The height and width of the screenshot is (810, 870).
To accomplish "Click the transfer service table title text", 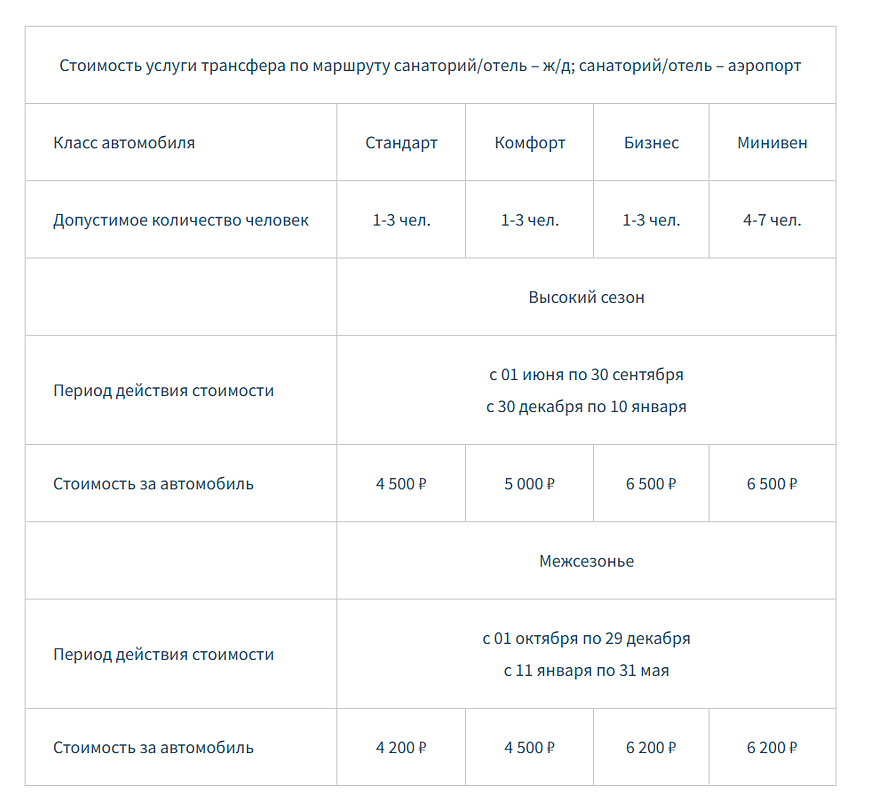I will click(430, 66).
